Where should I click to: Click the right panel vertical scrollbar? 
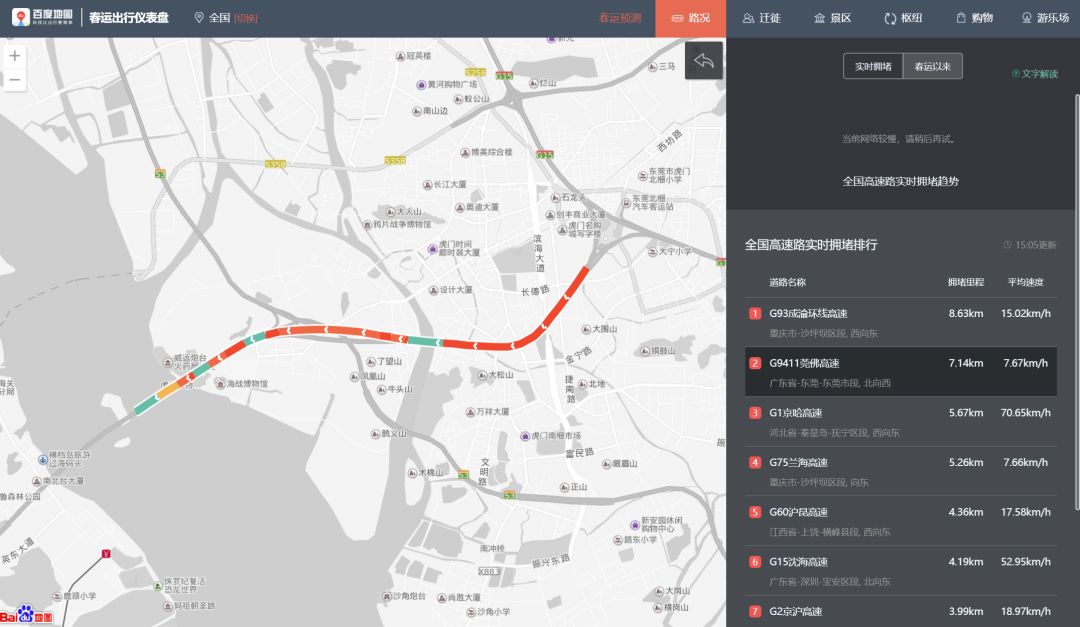pos(1077,302)
